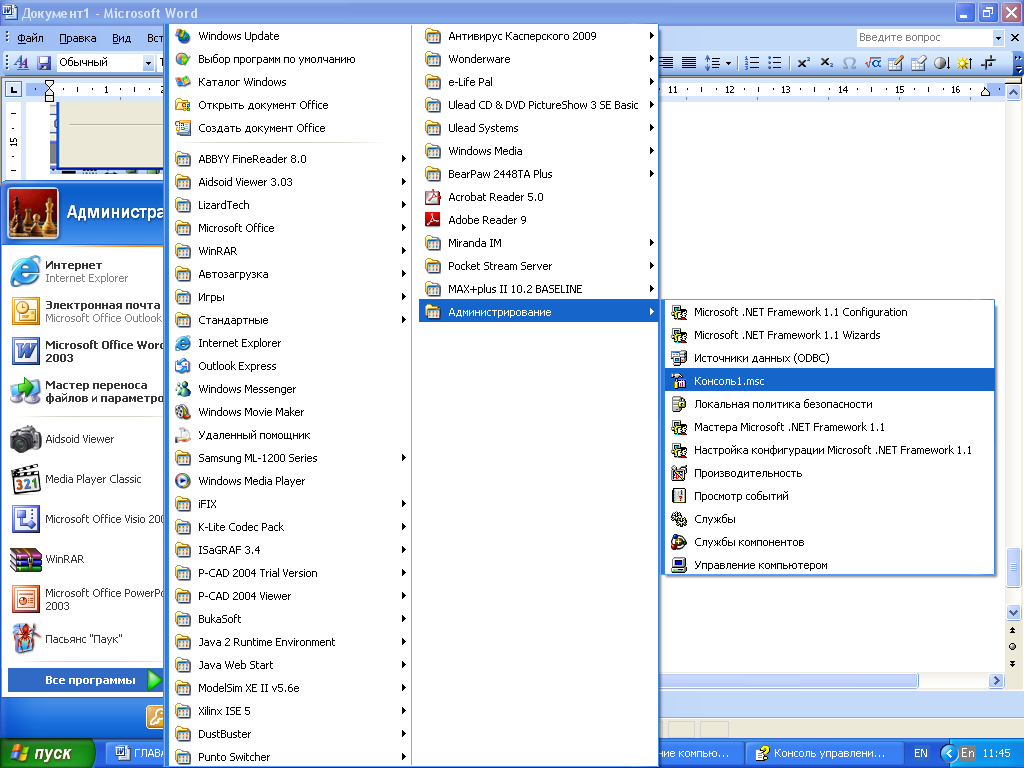Open Internet Explorer pinned icon in Start menu

pos(25,271)
